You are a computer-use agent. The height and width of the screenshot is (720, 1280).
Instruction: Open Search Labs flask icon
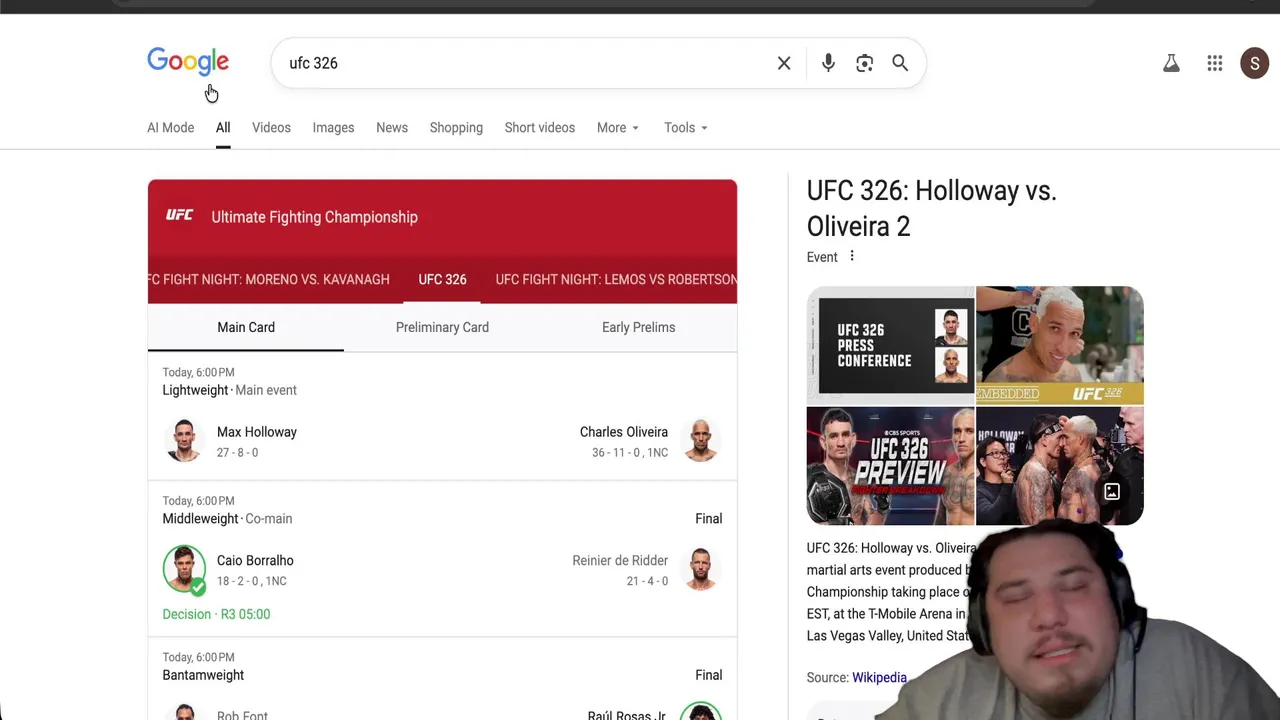tap(1171, 63)
